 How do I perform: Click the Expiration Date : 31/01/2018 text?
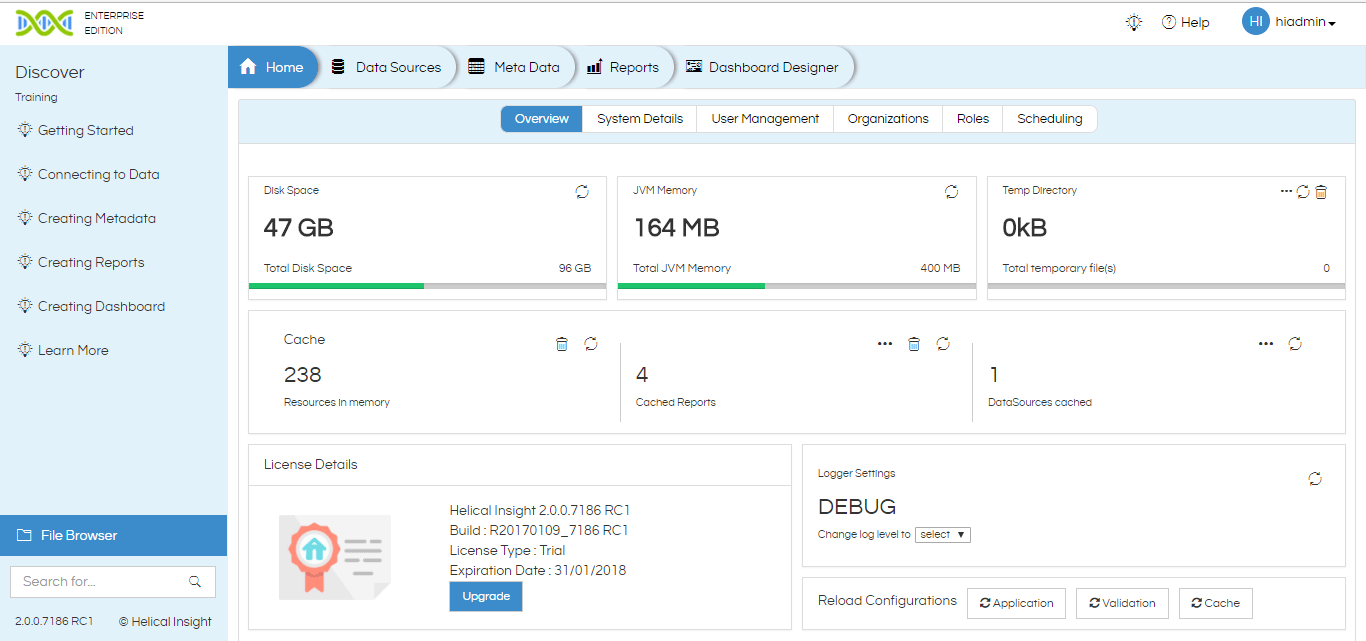(538, 570)
